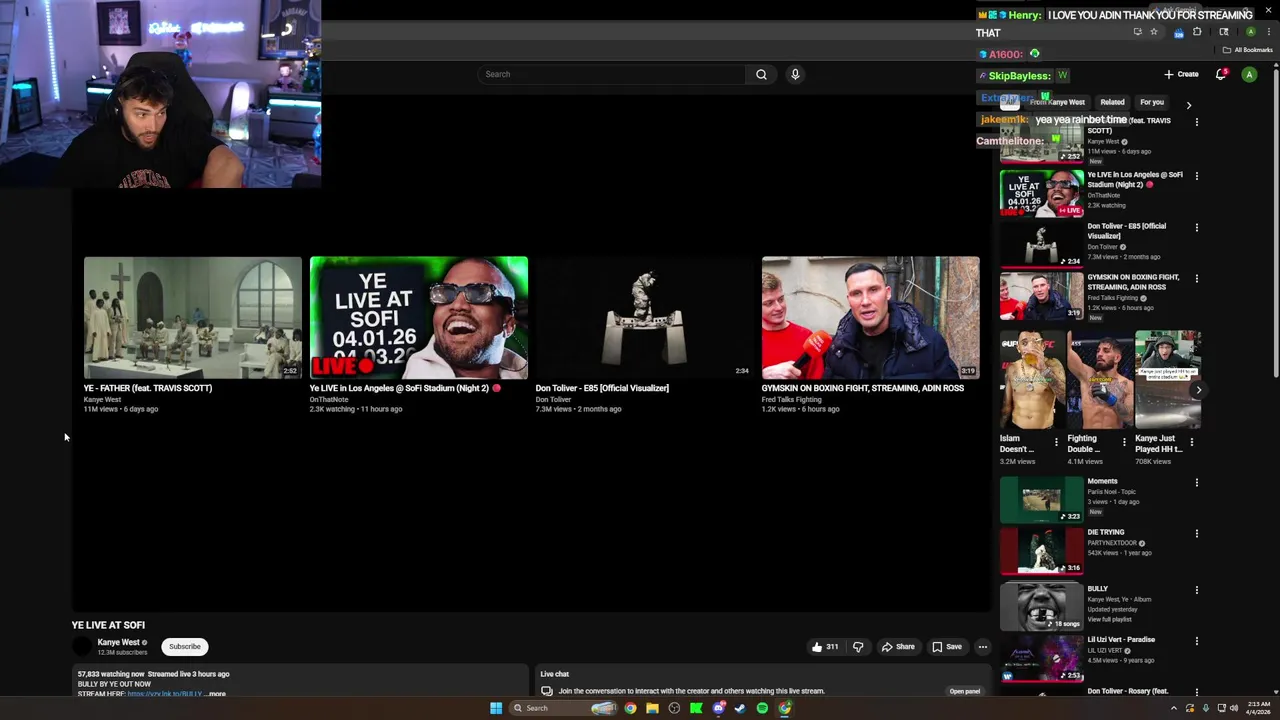The height and width of the screenshot is (720, 1280).
Task: Open YE LIVE at SoFi Night 2 end card
Action: point(419,317)
